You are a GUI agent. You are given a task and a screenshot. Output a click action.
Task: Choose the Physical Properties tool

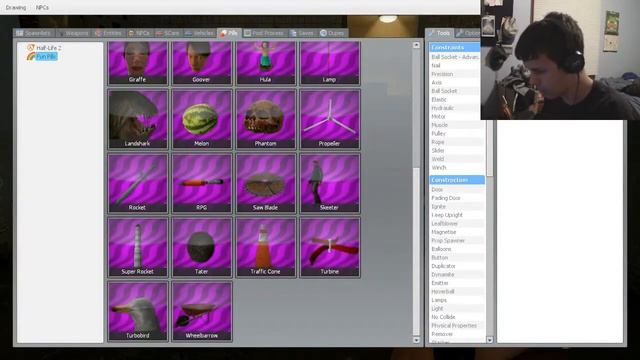(x=457, y=326)
